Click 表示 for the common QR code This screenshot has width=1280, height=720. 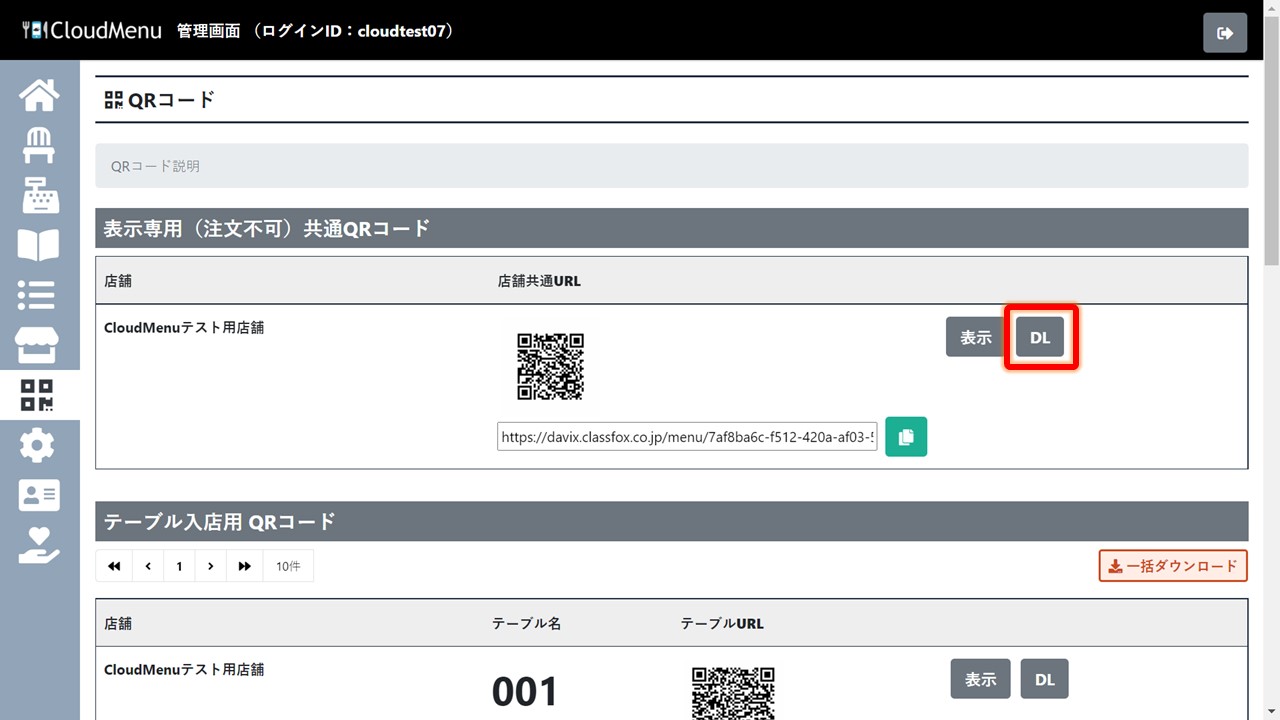point(976,337)
